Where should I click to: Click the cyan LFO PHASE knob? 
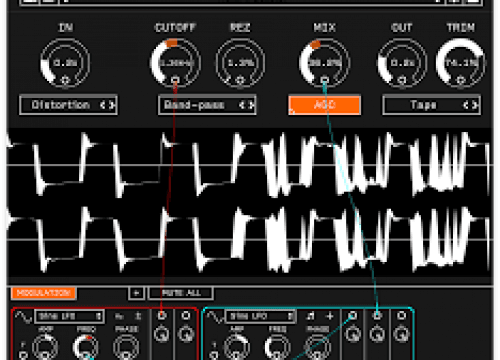click(318, 347)
